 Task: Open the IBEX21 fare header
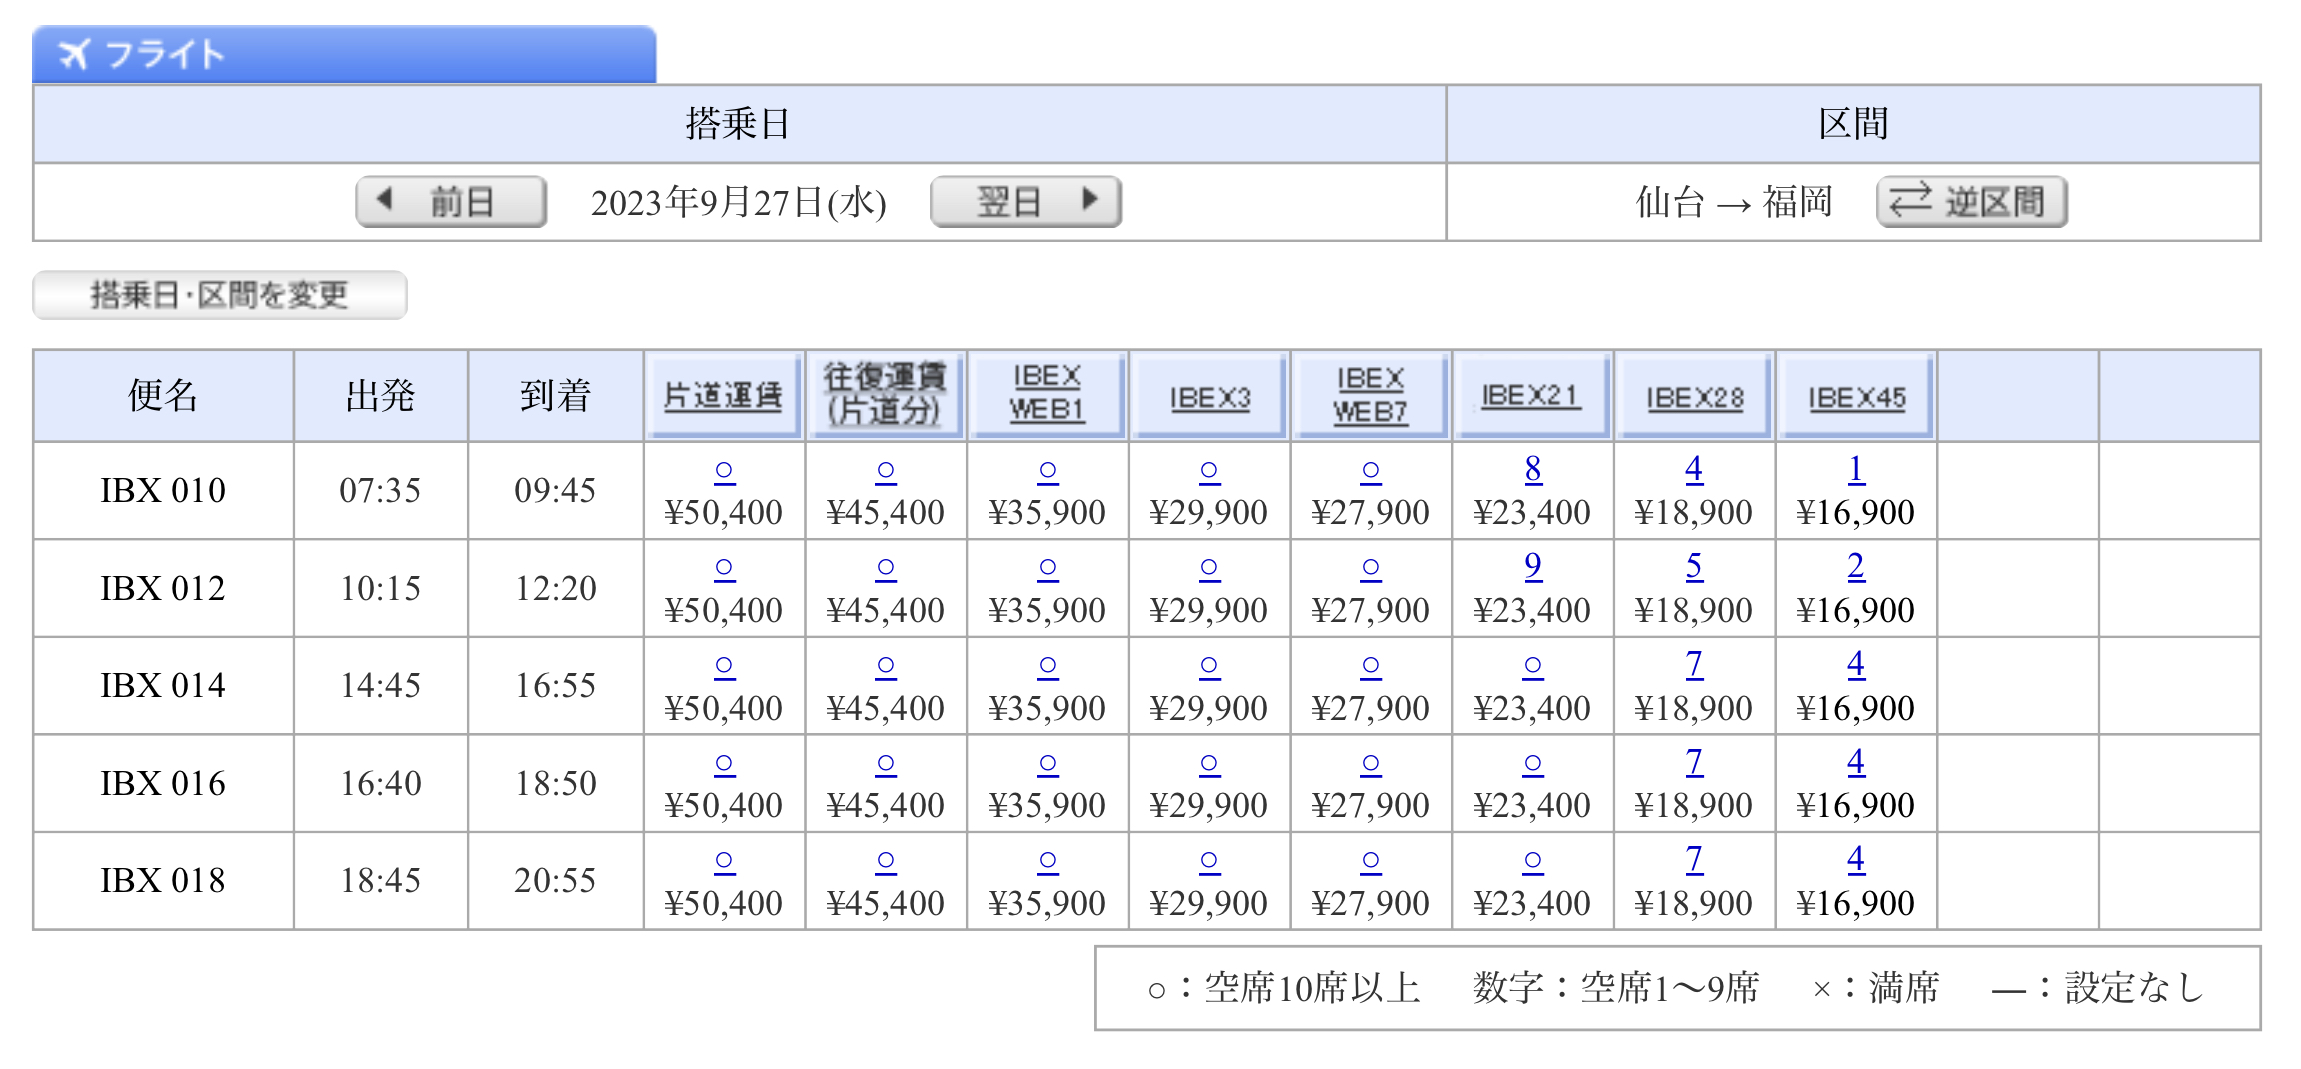(1532, 396)
